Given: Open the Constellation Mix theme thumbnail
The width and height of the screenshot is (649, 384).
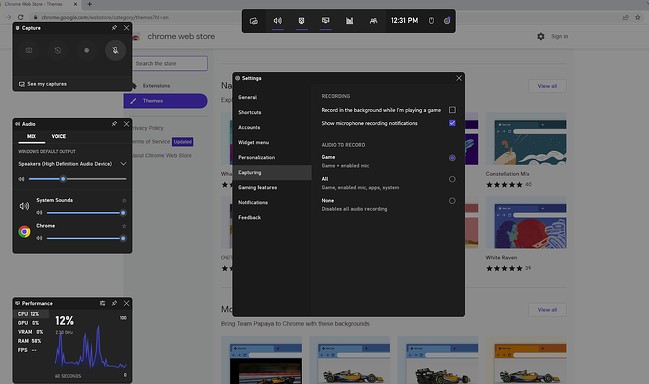Looking at the screenshot, I should (x=526, y=139).
